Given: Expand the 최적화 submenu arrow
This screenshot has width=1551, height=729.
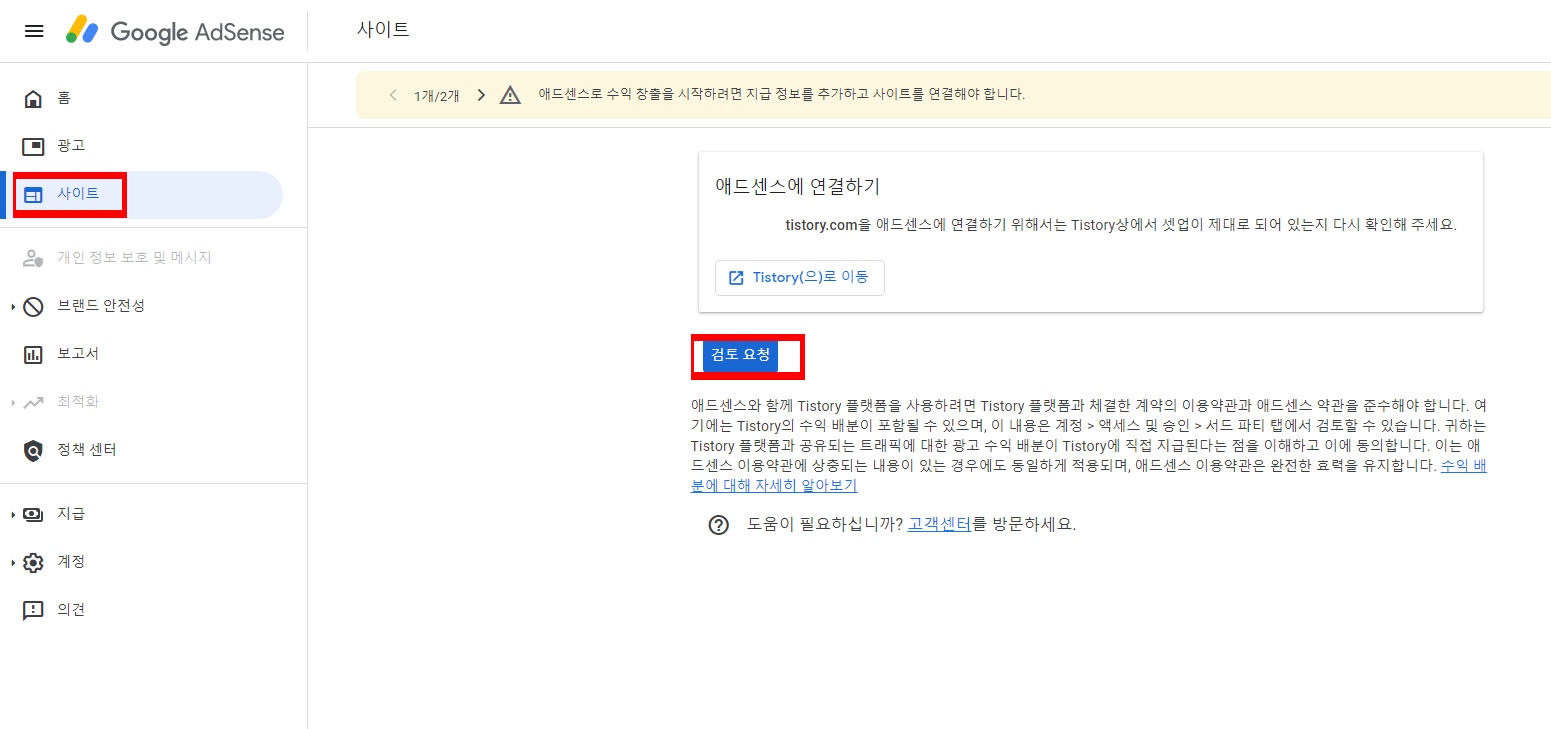Looking at the screenshot, I should (x=13, y=402).
